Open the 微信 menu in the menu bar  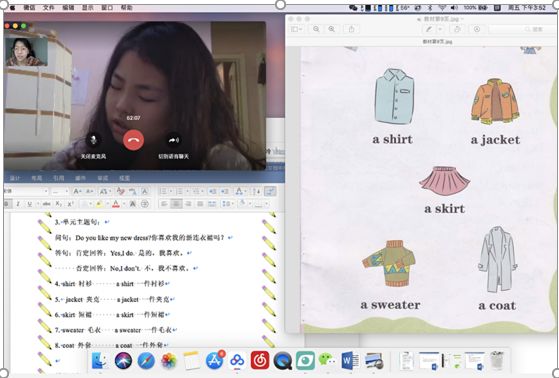tap(29, 7)
